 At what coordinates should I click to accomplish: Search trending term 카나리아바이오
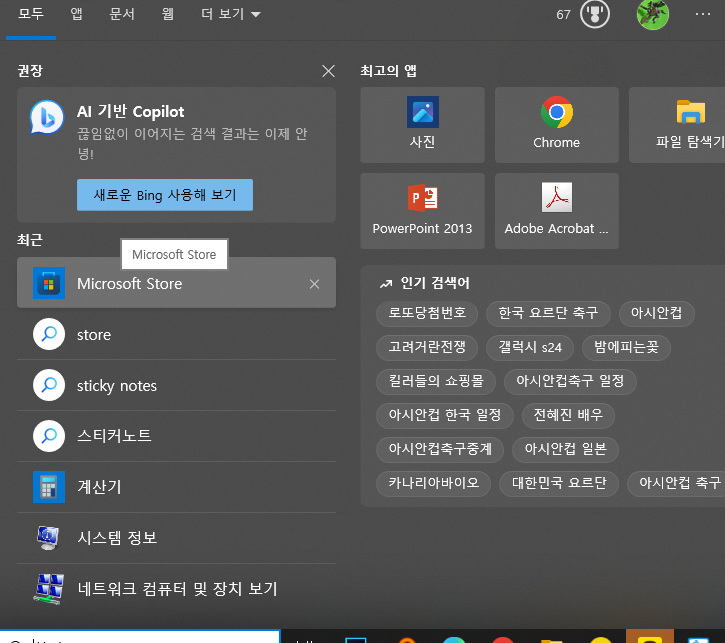(x=433, y=484)
